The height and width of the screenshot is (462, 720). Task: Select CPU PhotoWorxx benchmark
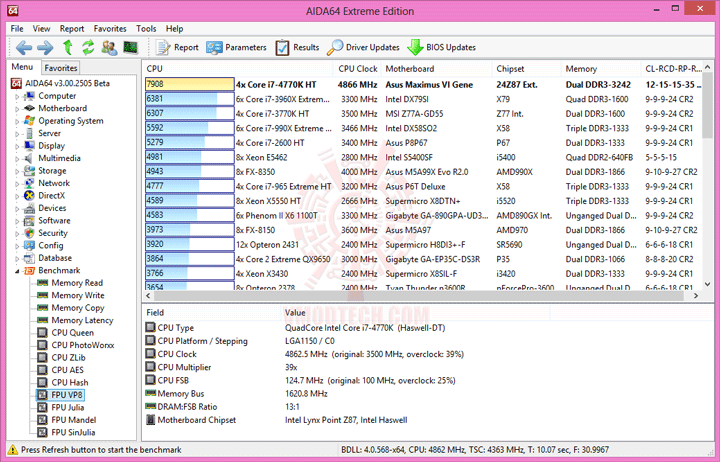pyautogui.click(x=83, y=345)
